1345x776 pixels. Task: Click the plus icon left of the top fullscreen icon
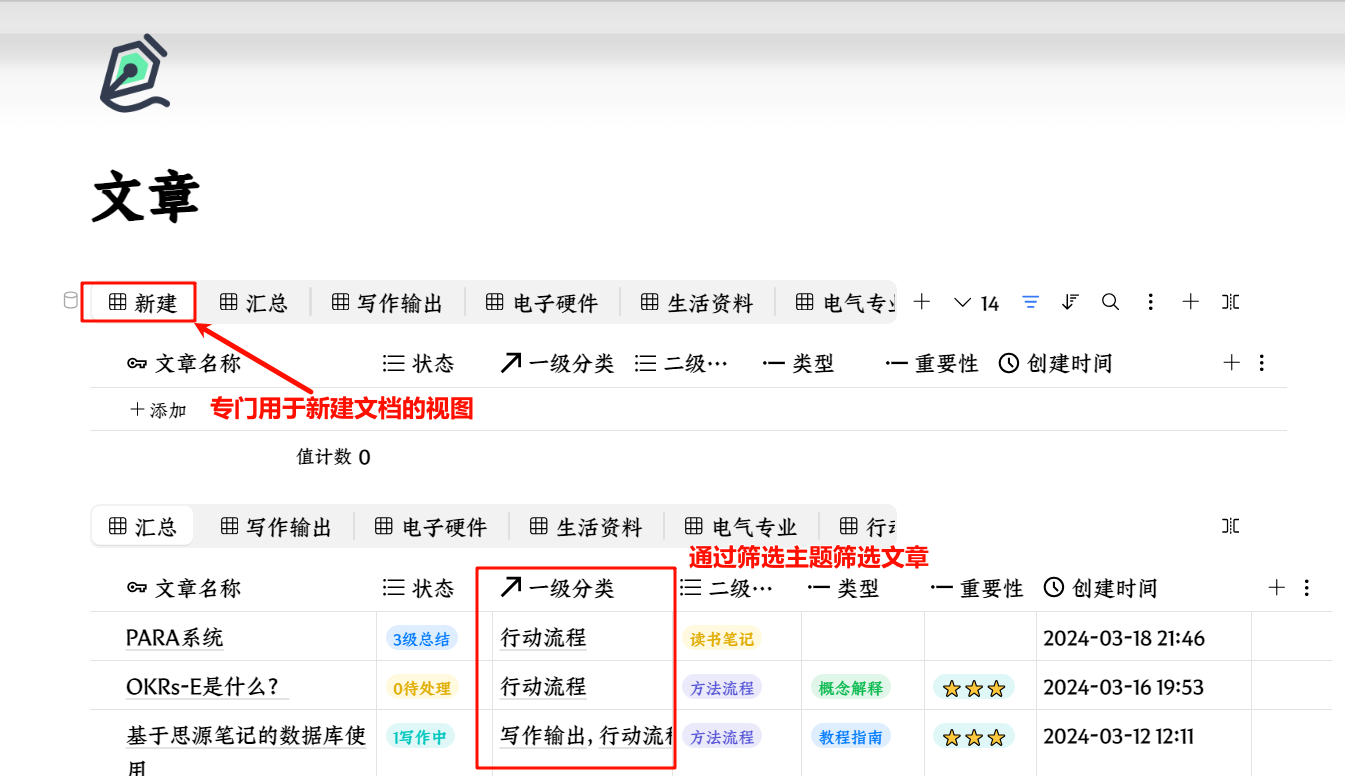click(x=1190, y=302)
